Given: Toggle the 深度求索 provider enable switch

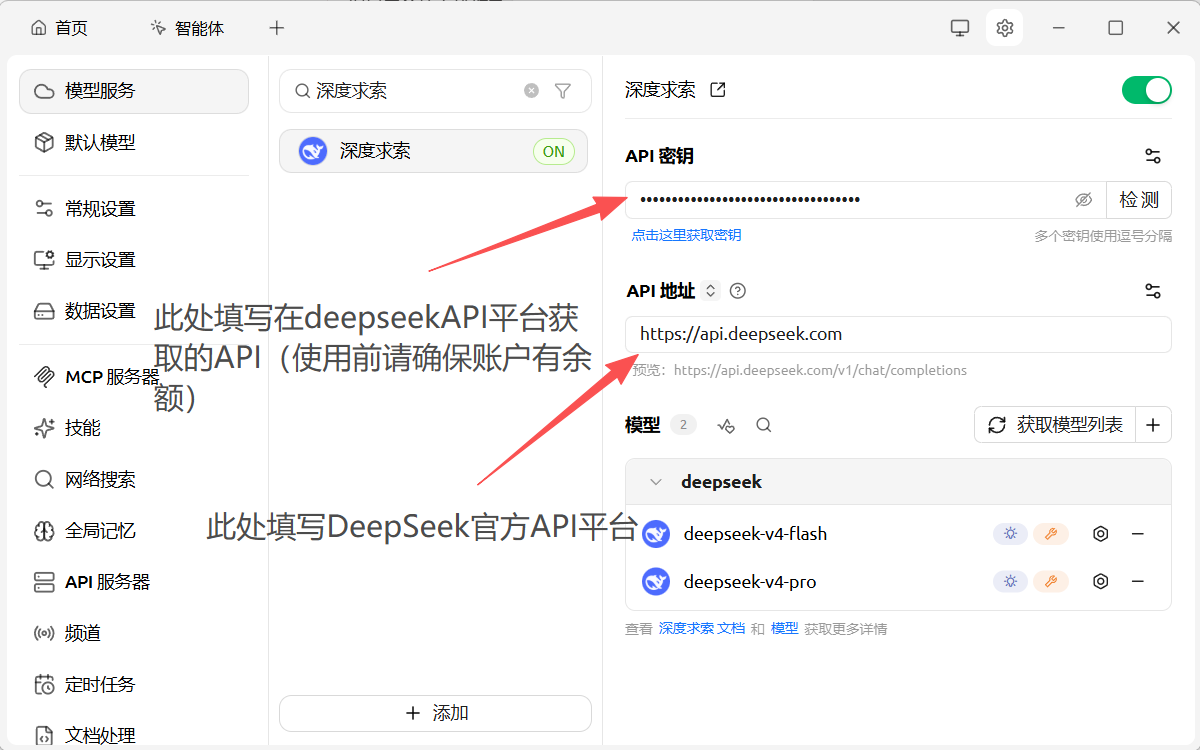Looking at the screenshot, I should [x=1146, y=90].
